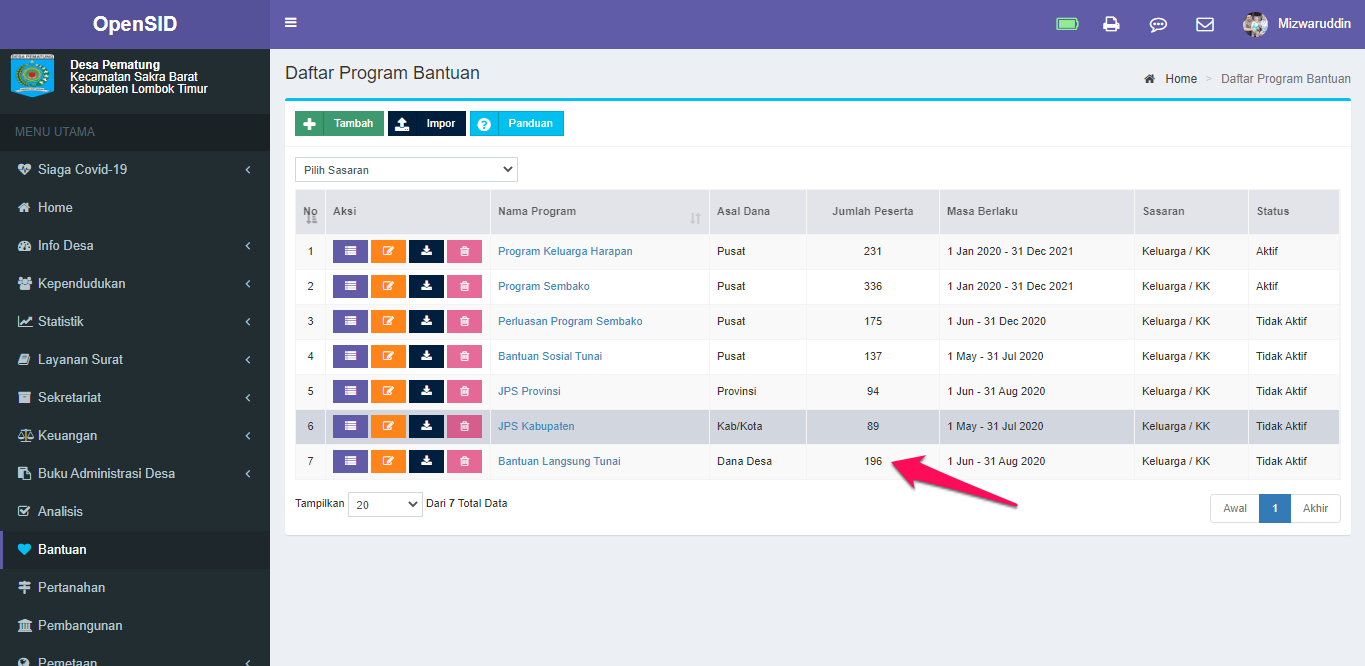The width and height of the screenshot is (1365, 666).
Task: Open the Tampilkan rows-per-page dropdown
Action: click(385, 505)
